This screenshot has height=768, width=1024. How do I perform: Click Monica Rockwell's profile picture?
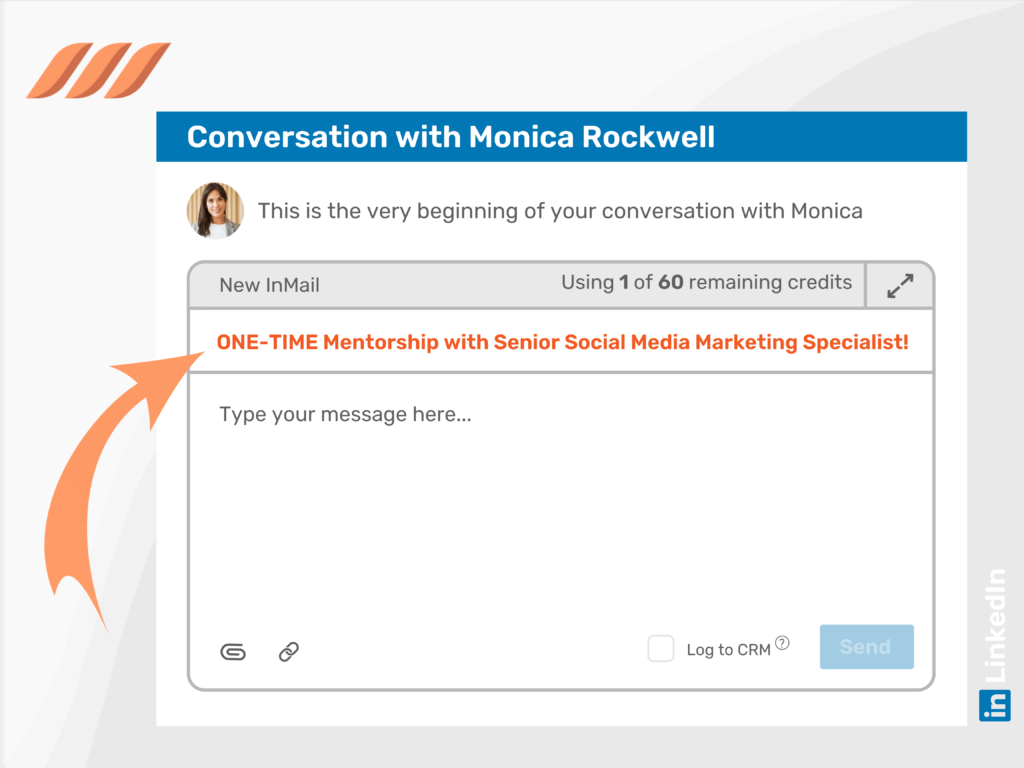click(216, 211)
